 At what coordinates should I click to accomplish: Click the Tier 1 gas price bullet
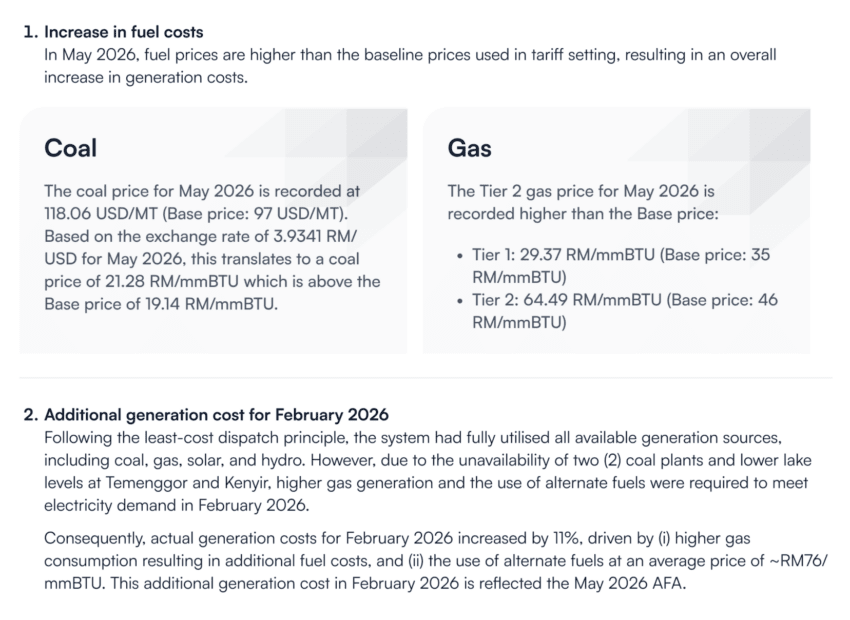pyautogui.click(x=621, y=266)
